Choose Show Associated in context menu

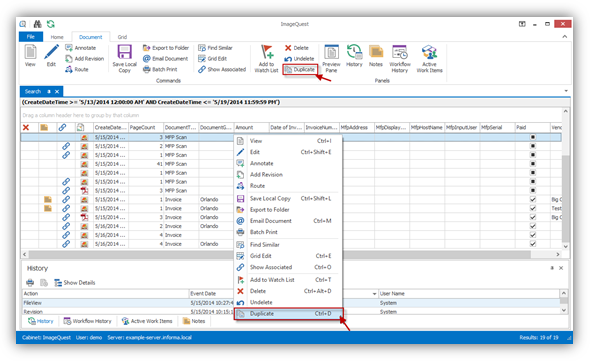pos(289,267)
